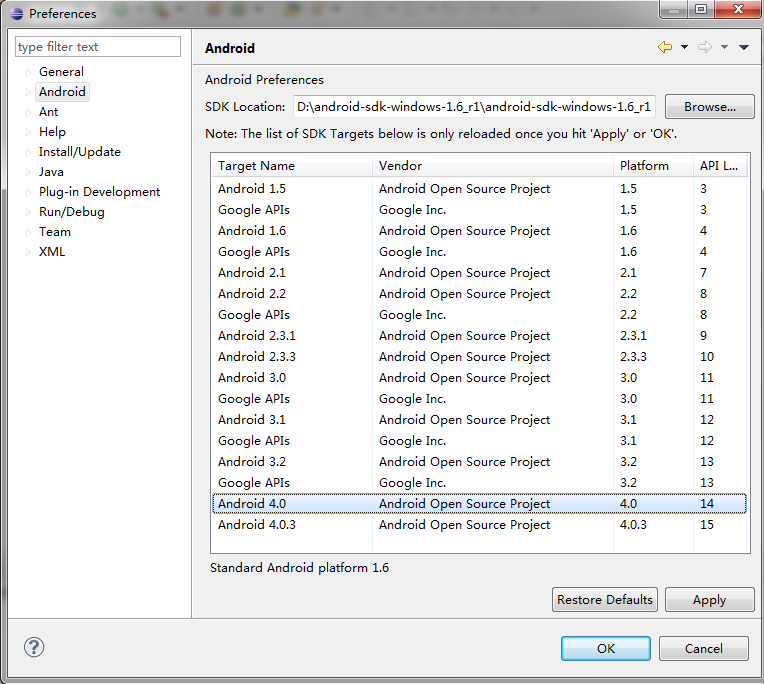Expand the Java preferences node
The height and width of the screenshot is (684, 764).
(x=28, y=172)
